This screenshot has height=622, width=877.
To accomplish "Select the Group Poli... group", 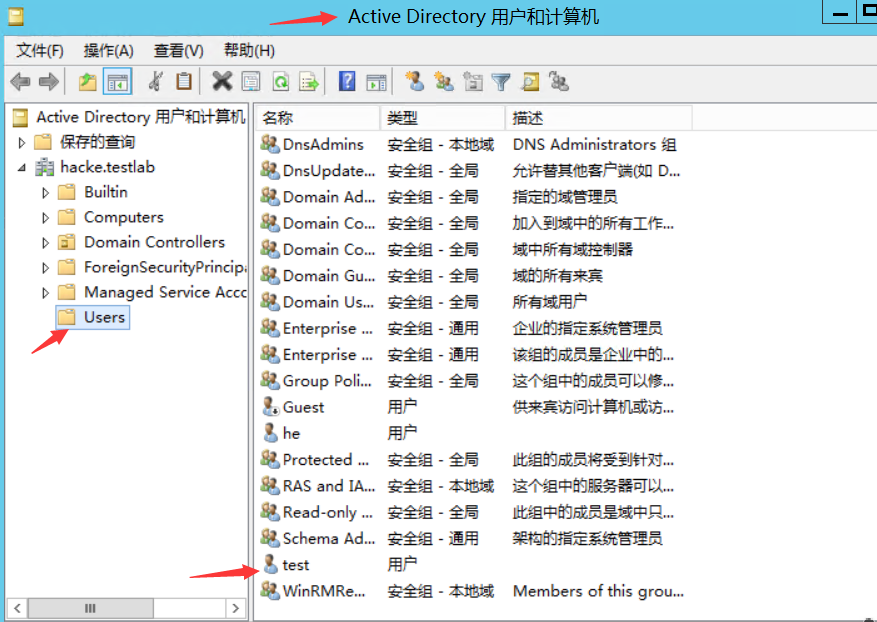I will click(327, 381).
